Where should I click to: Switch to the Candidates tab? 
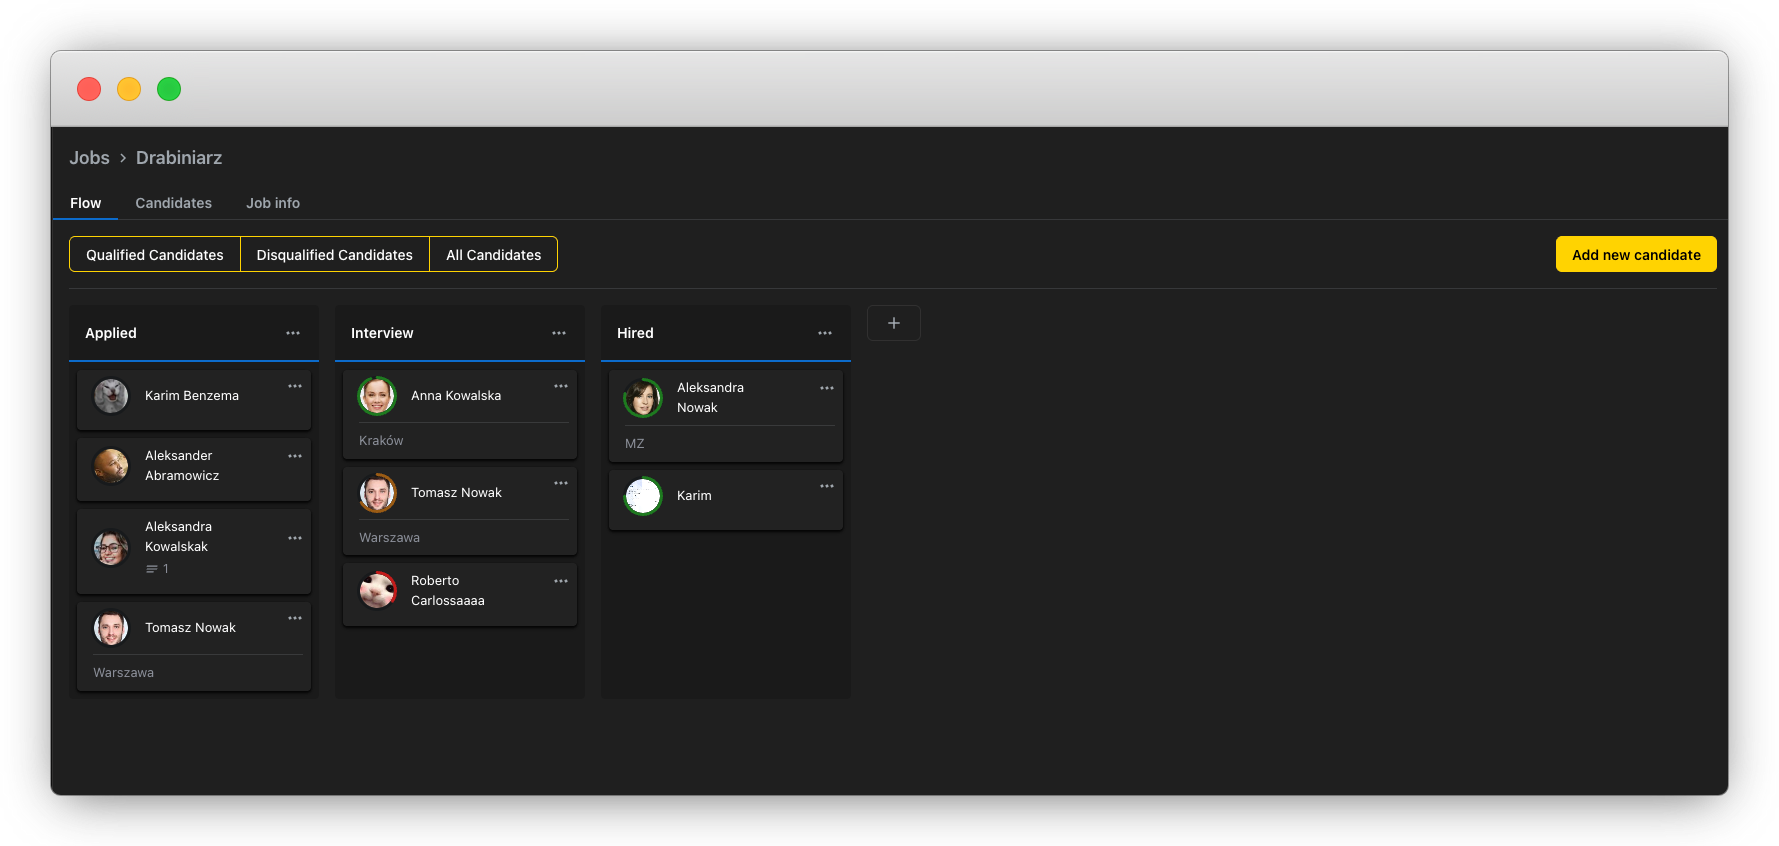(x=174, y=203)
